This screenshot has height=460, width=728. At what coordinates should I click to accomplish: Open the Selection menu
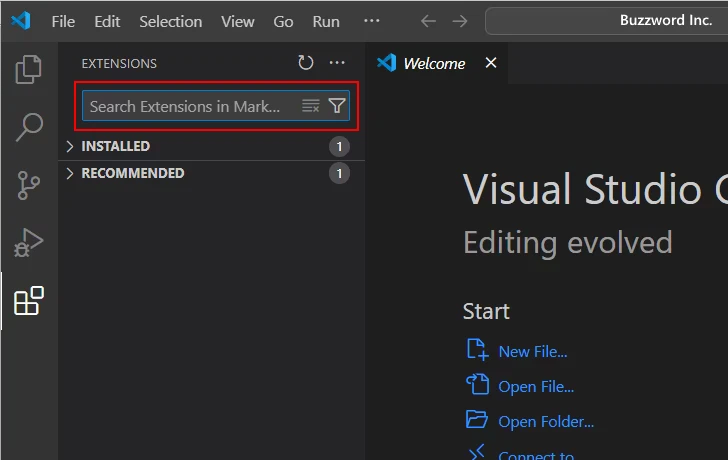pos(170,21)
